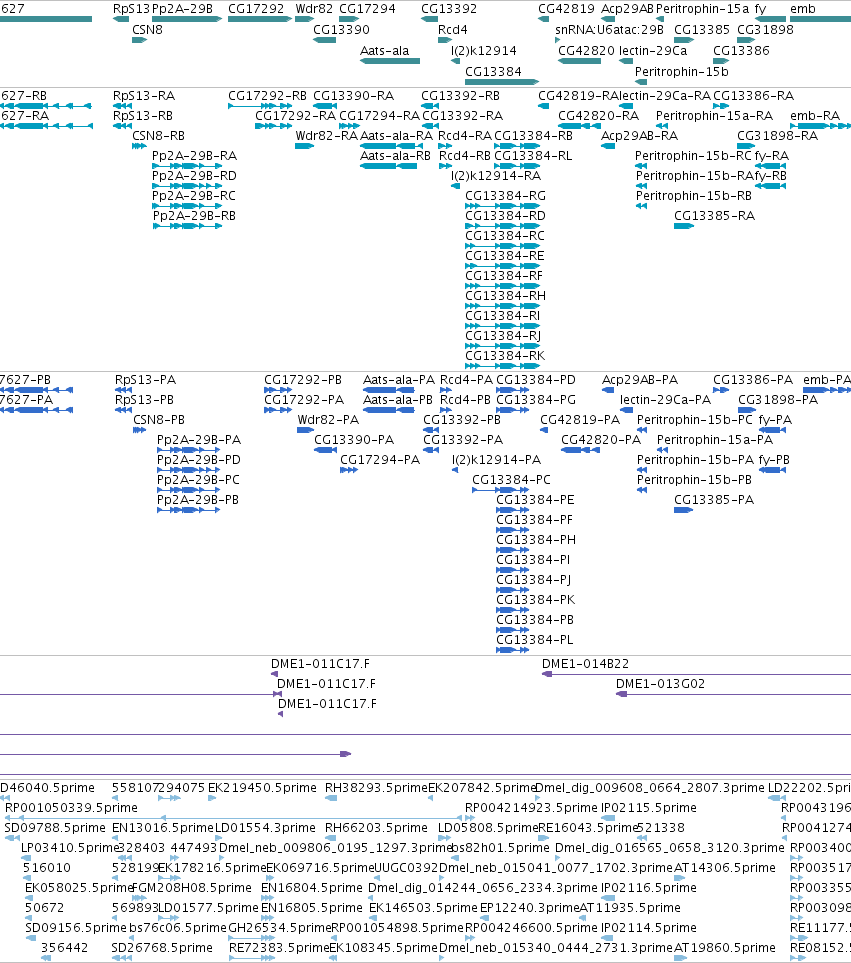Viewport: 851px width, 963px height.
Task: Click the CG13384-RG transcript label
Action: point(505,196)
